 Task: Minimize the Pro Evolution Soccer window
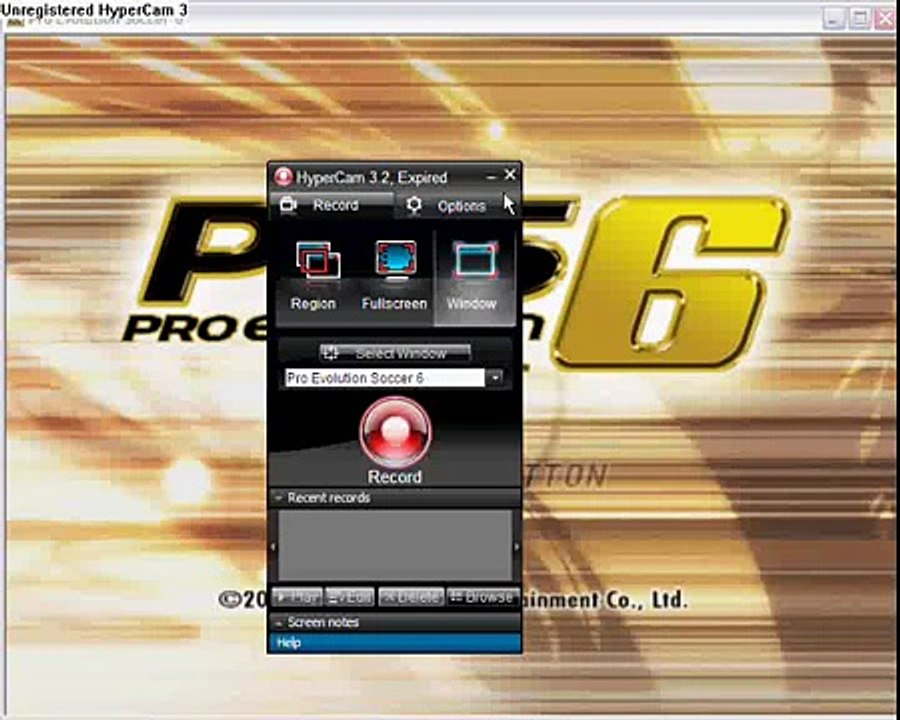(x=834, y=19)
